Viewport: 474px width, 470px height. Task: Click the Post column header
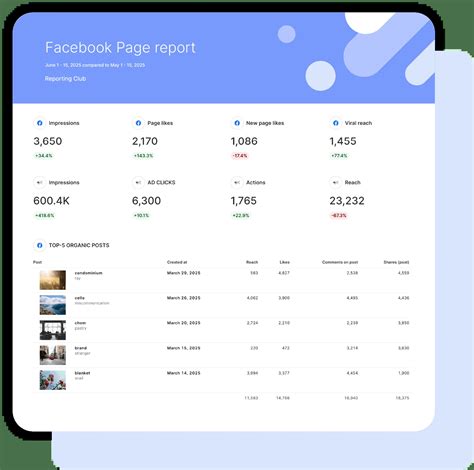pos(37,262)
